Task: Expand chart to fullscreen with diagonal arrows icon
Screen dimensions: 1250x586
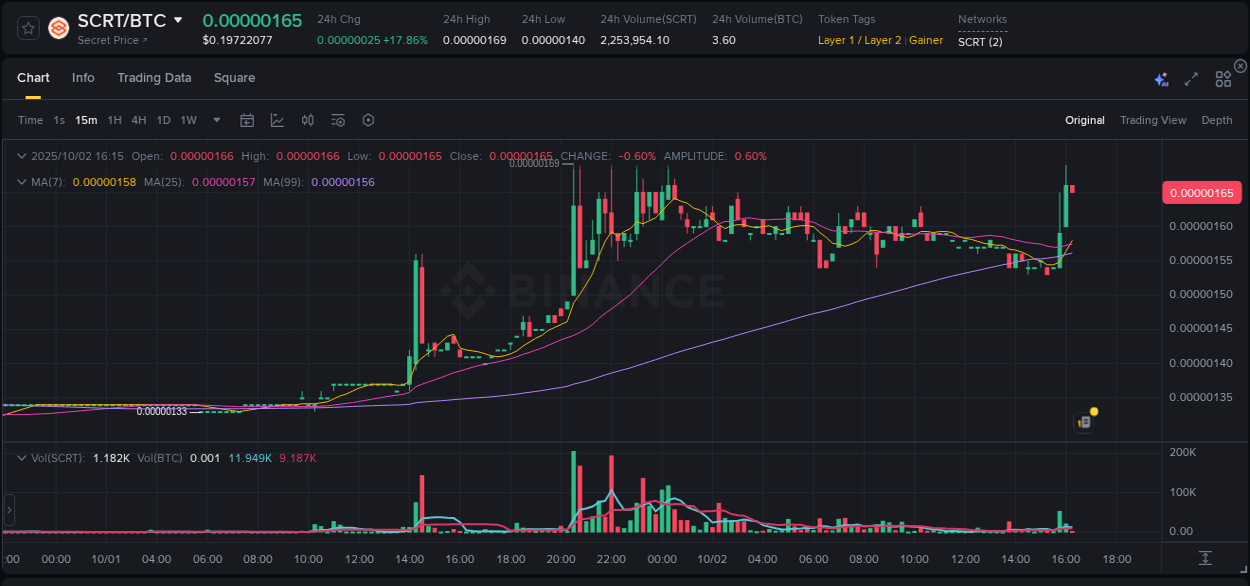Action: click(1190, 79)
